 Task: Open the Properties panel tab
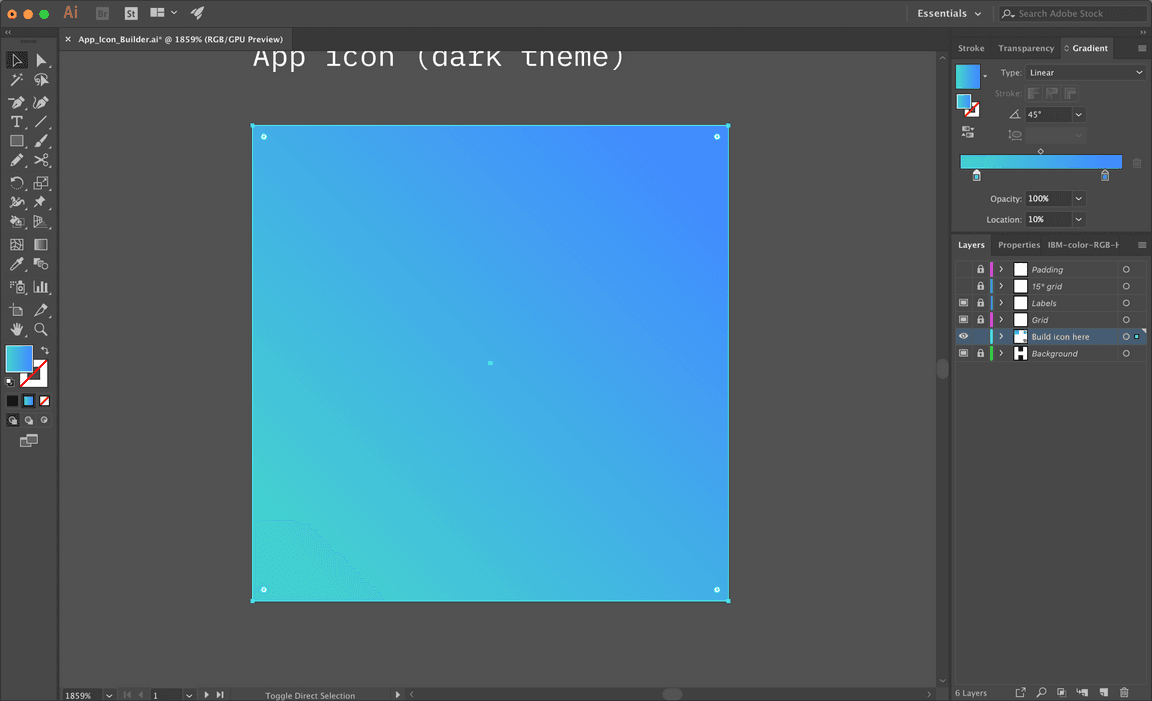coord(1018,244)
